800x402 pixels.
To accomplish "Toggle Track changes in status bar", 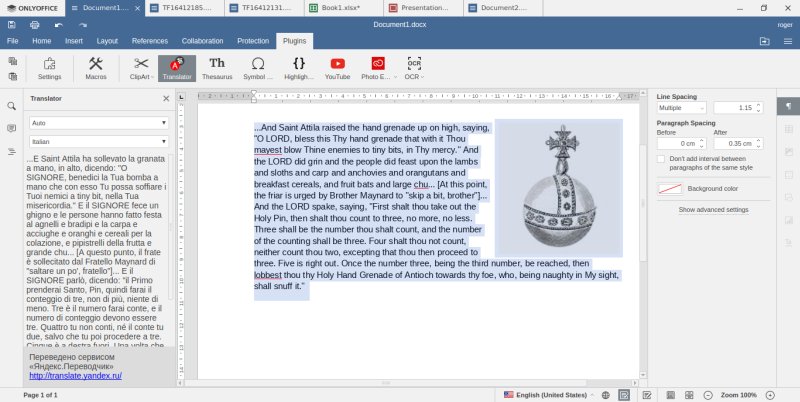I will pyautogui.click(x=647, y=395).
